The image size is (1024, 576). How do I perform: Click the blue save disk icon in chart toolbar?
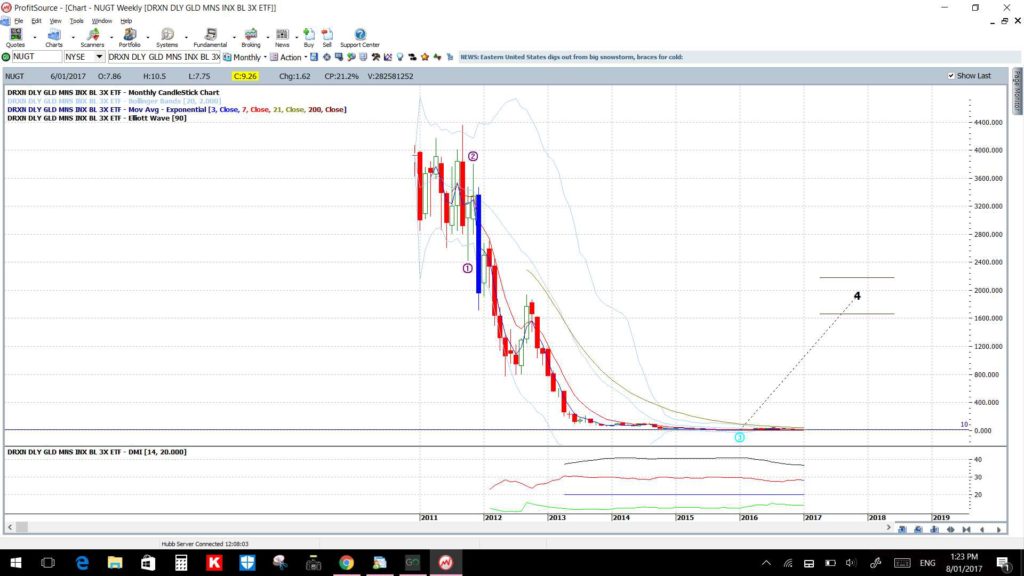tap(314, 57)
